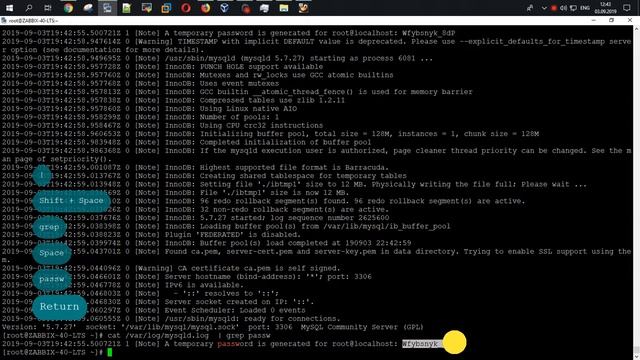This screenshot has width=640, height=360.
Task: Click the terminal scrollbar up arrow
Action: 636,29
